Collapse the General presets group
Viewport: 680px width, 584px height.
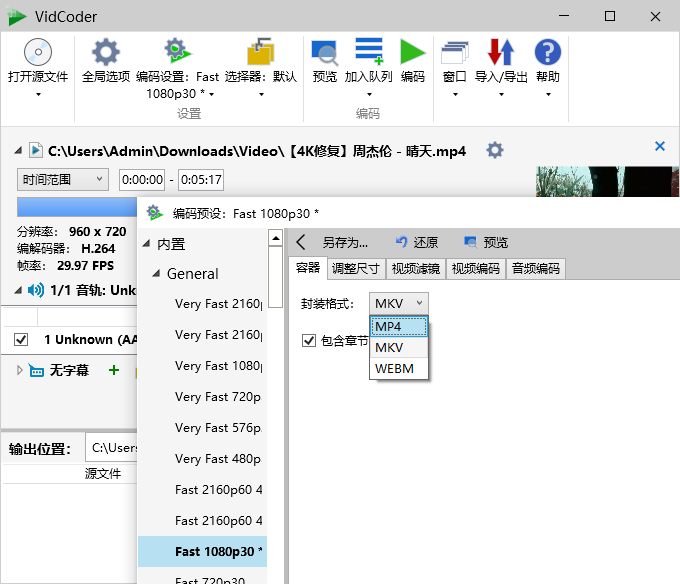pyautogui.click(x=157, y=274)
